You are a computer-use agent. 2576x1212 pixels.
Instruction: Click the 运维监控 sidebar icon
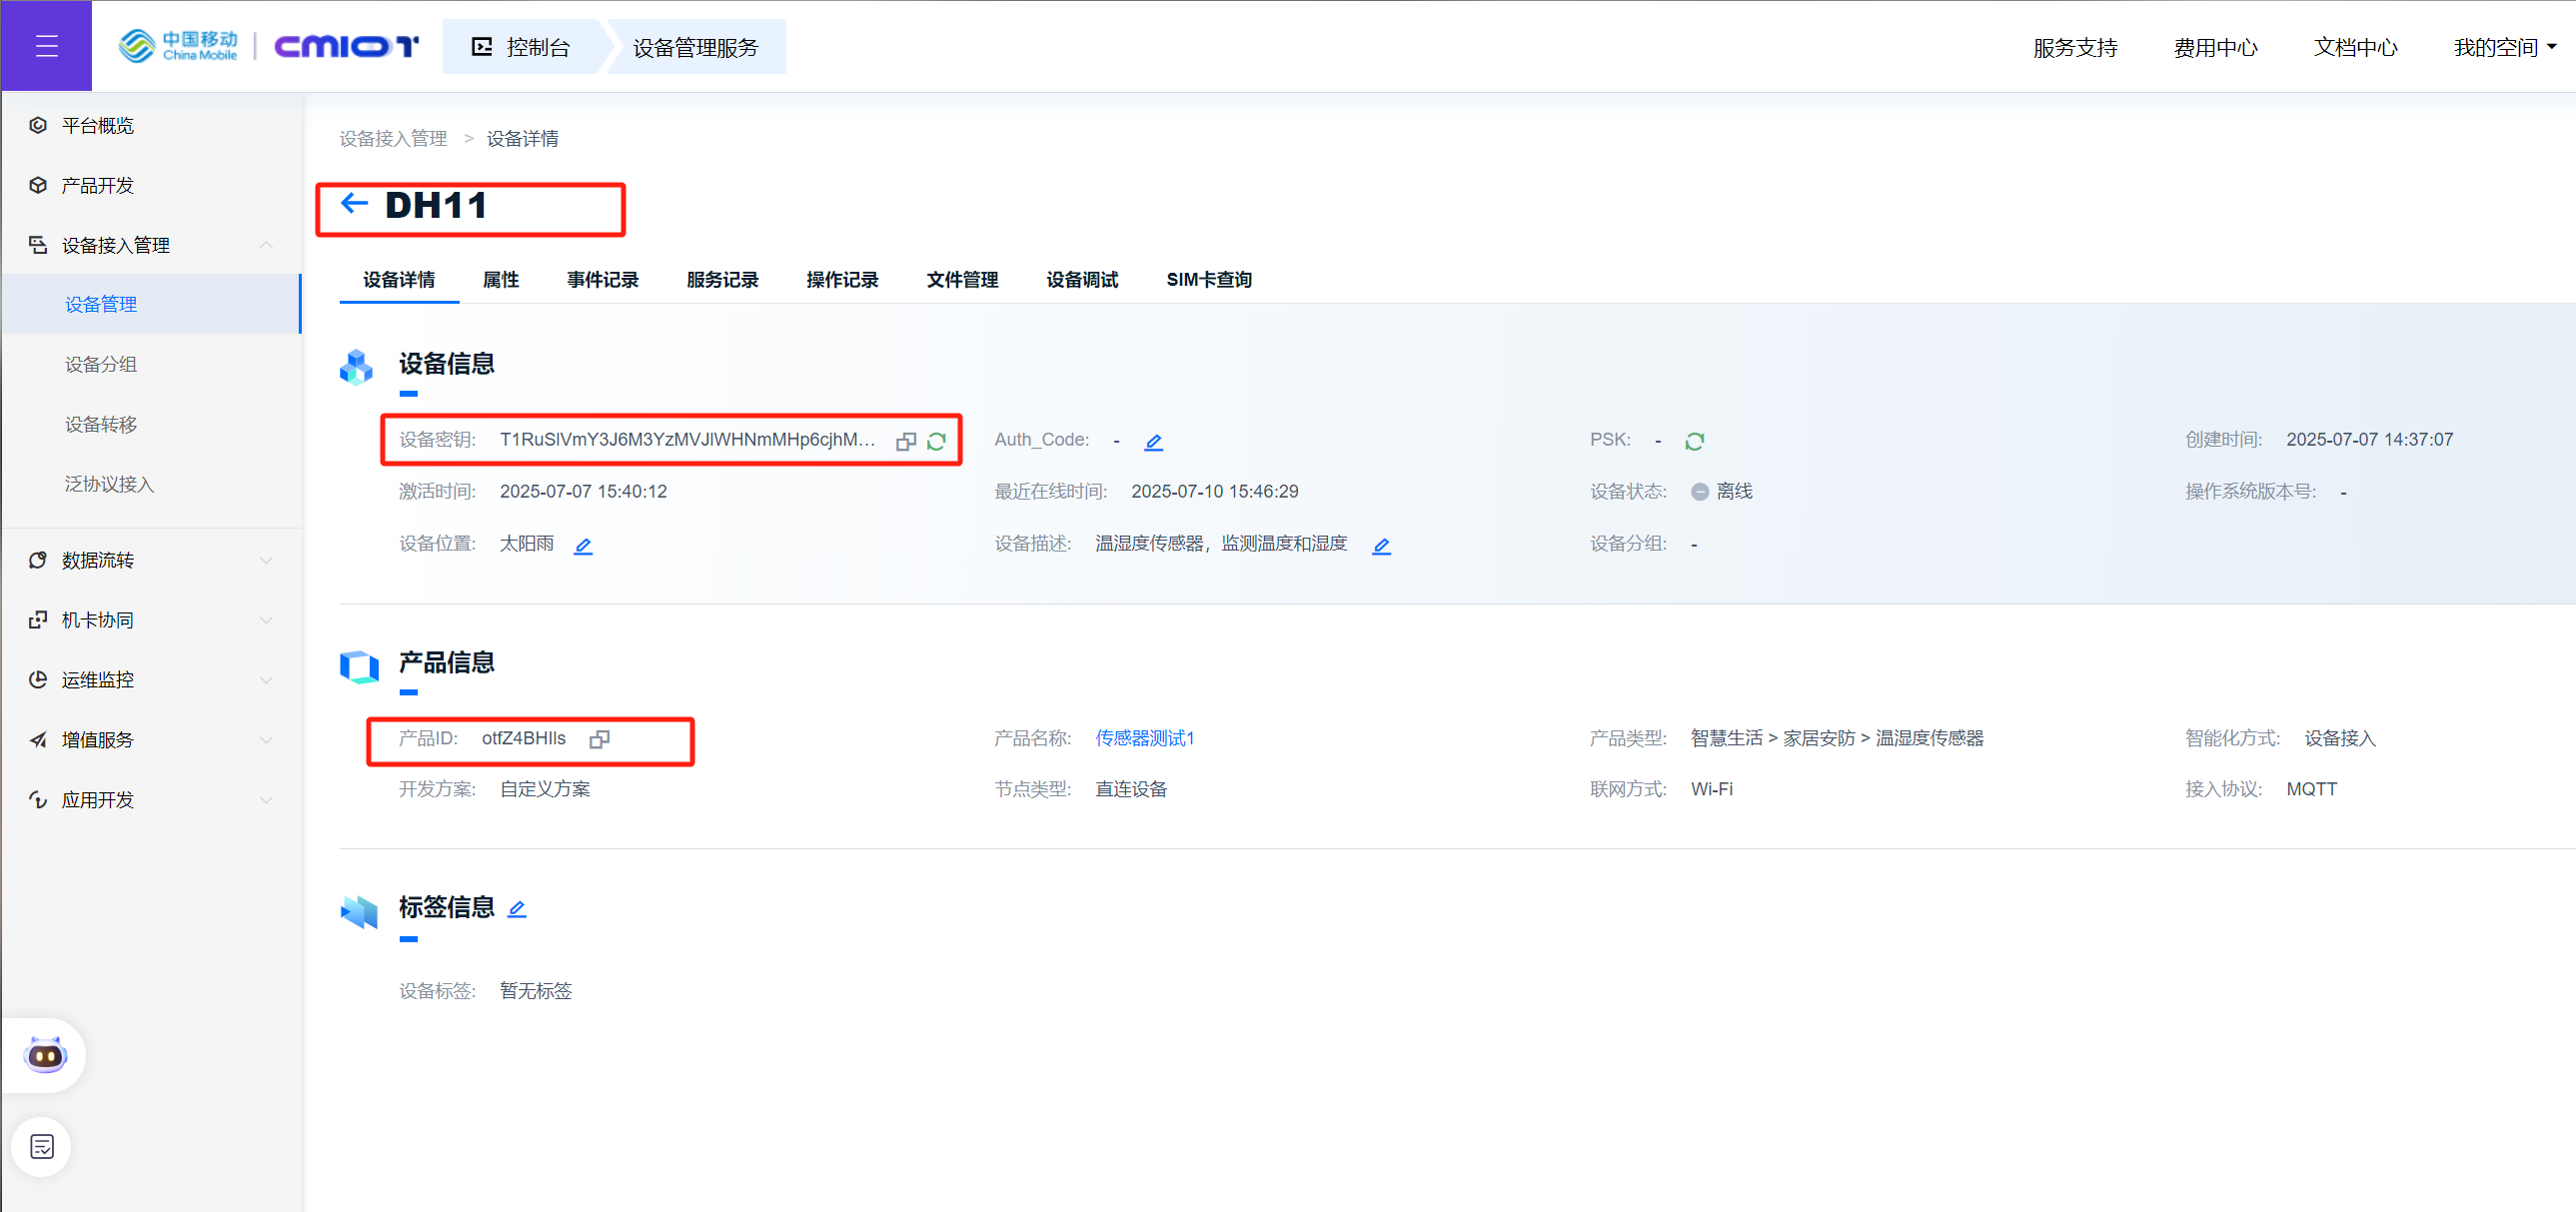(x=38, y=680)
